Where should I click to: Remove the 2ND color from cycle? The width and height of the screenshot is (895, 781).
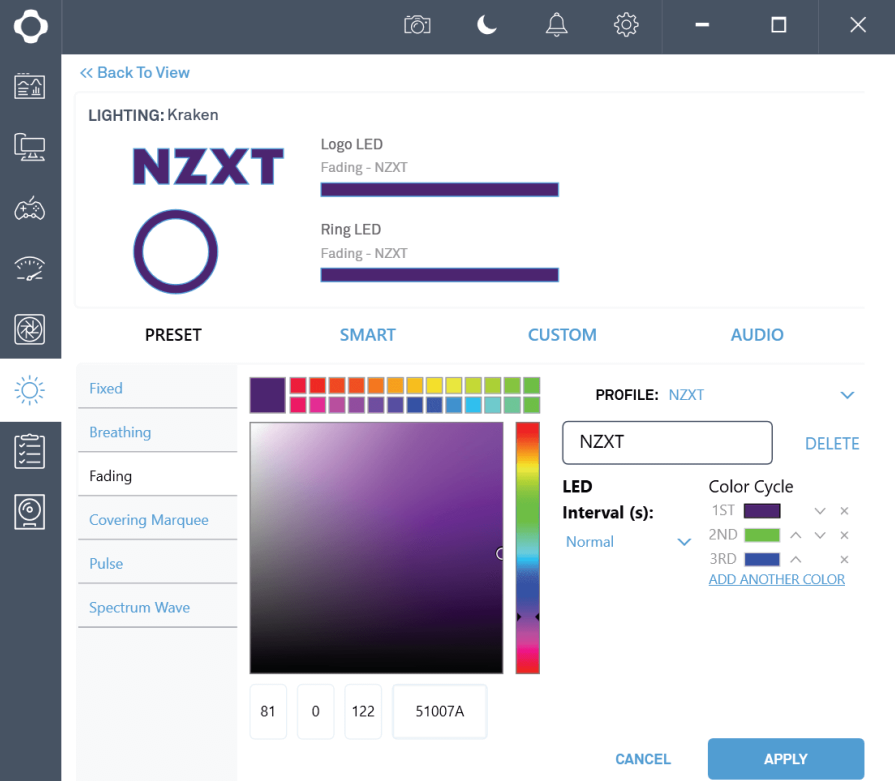(x=844, y=536)
